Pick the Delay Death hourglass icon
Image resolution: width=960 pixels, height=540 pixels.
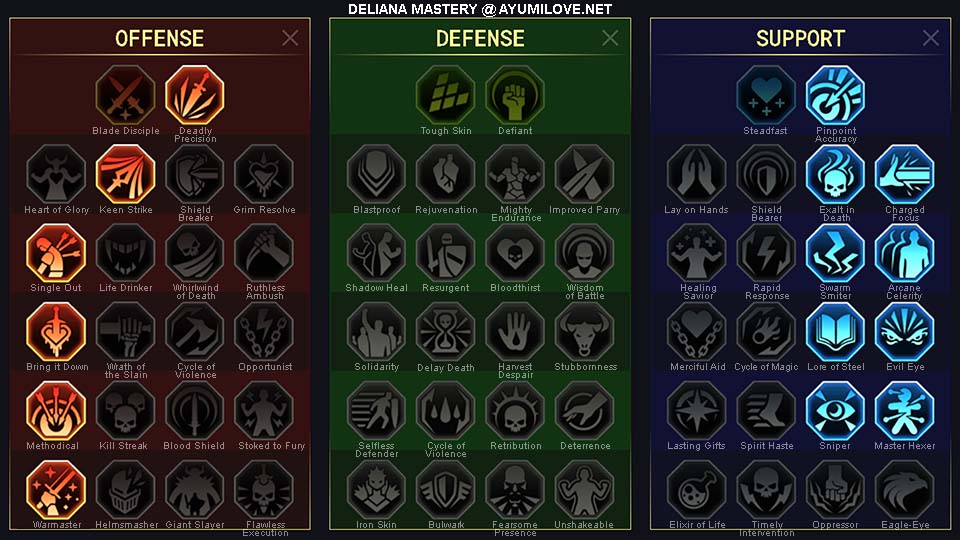[x=446, y=332]
